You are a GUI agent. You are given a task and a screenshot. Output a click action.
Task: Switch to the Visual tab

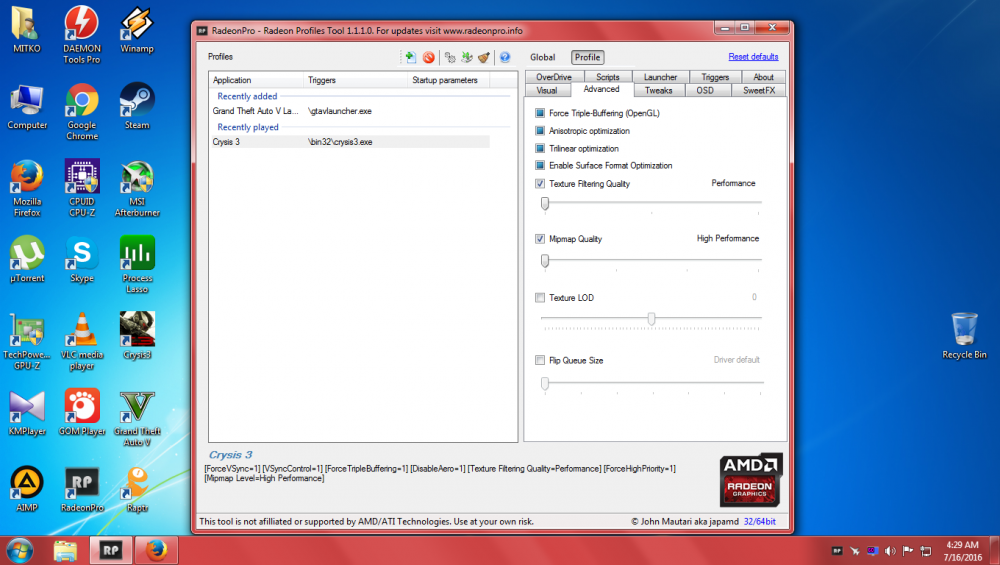(x=547, y=91)
